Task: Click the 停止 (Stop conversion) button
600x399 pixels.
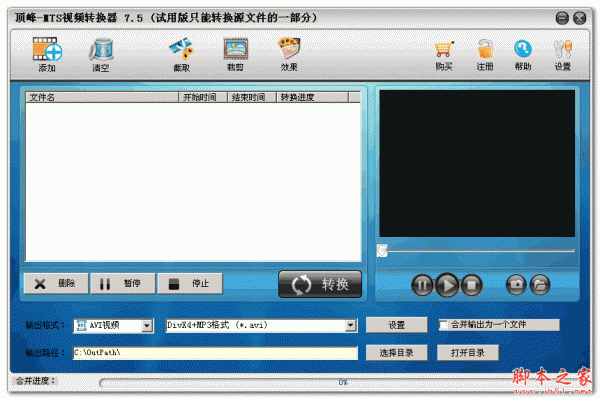Action: (x=190, y=283)
